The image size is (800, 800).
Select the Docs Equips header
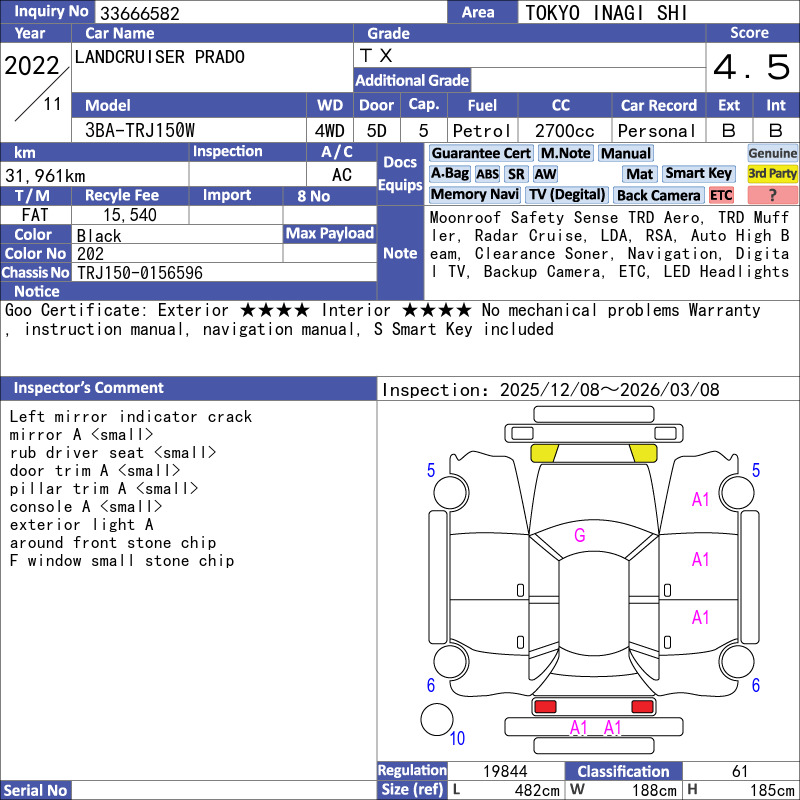coord(400,173)
